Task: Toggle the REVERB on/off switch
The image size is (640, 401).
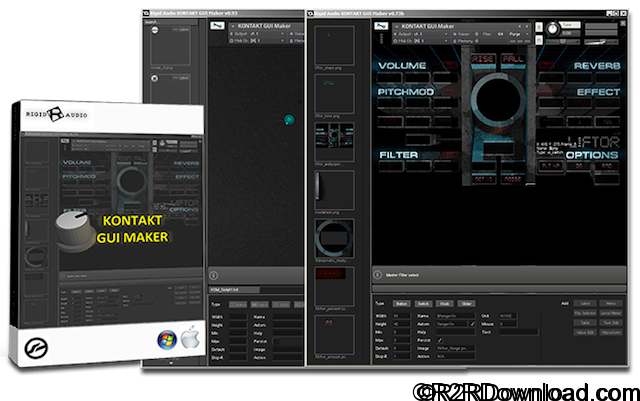Action: (547, 66)
